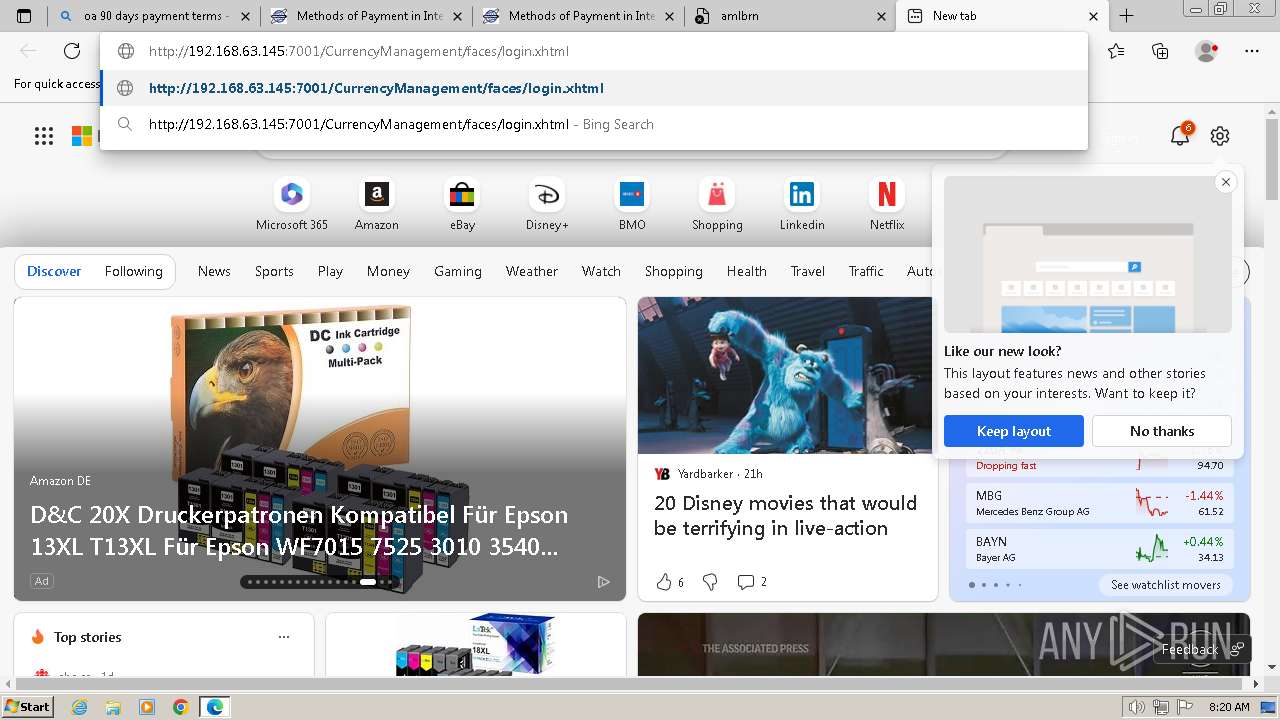
Task: Open the Netflix shortcut tile
Action: [887, 205]
